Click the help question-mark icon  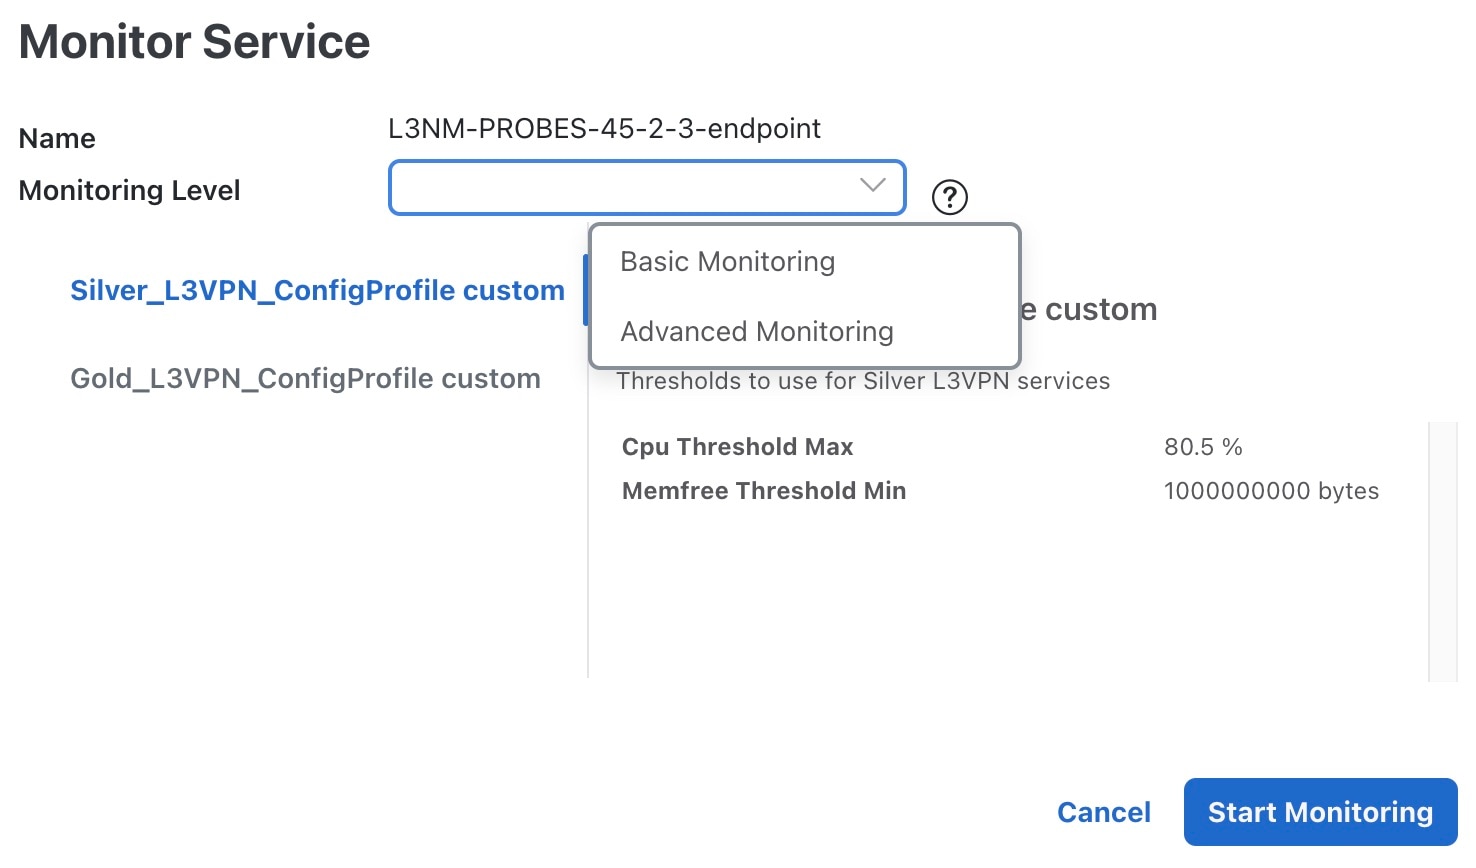949,197
